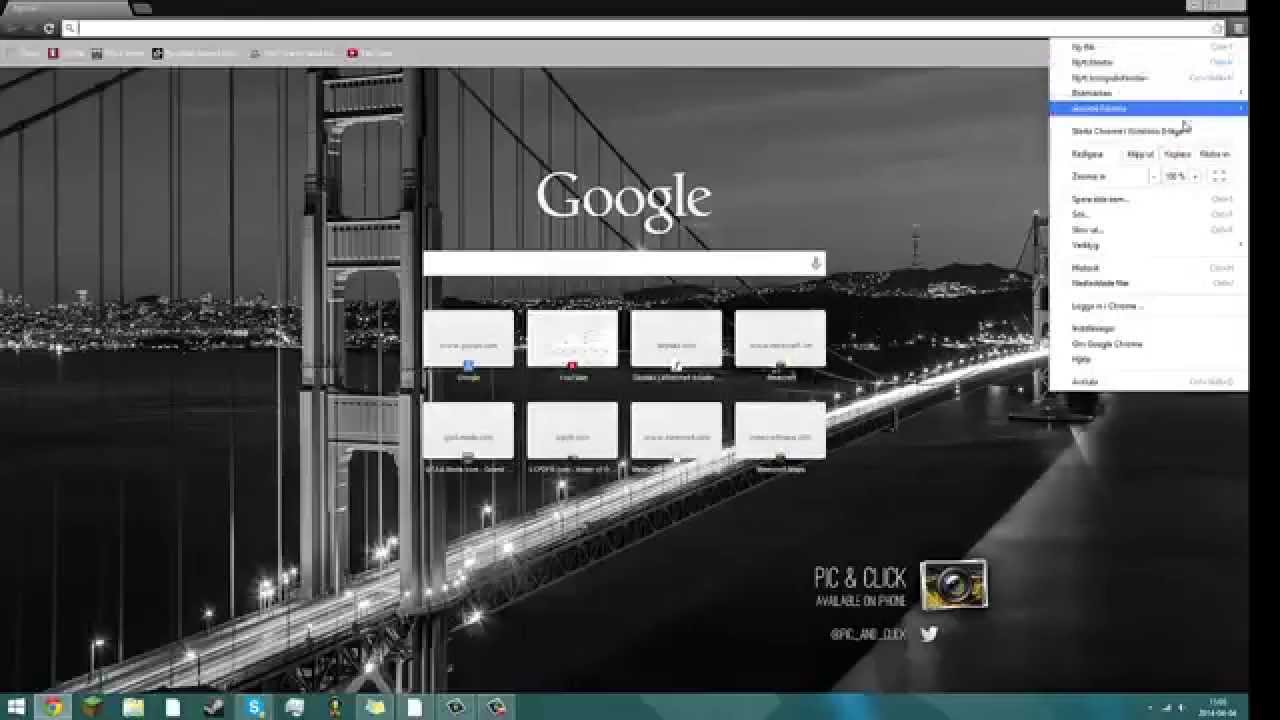Click the bookmark star in address bar
The height and width of the screenshot is (720, 1280).
(x=1216, y=28)
